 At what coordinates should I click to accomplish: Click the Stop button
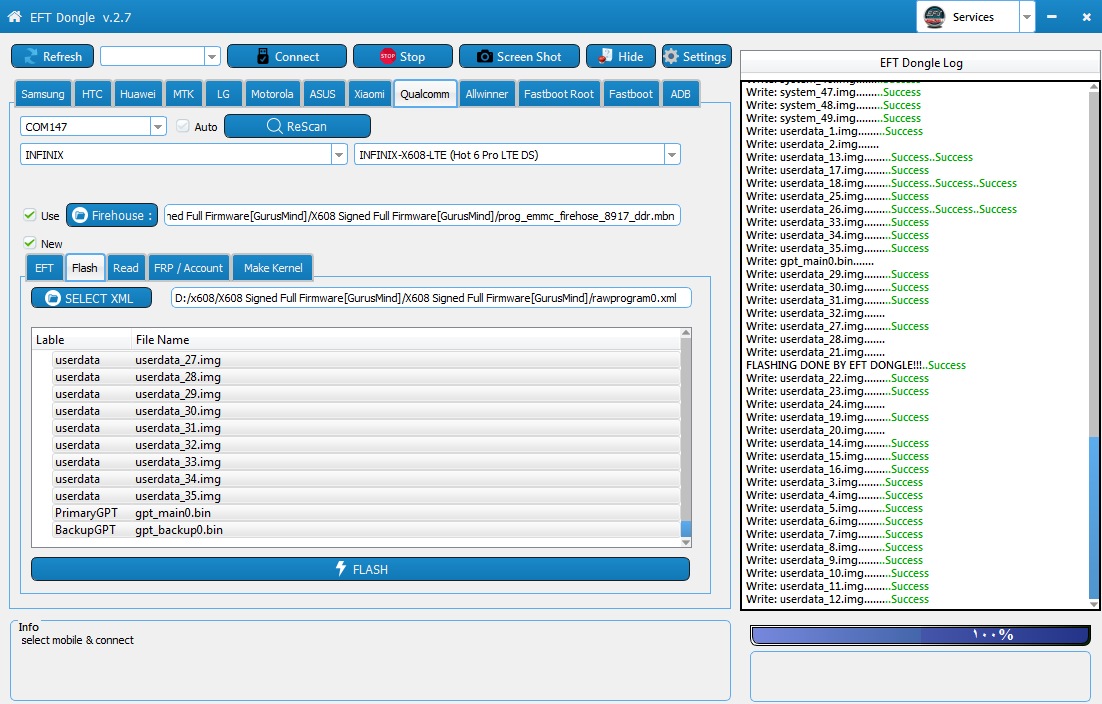tap(403, 56)
